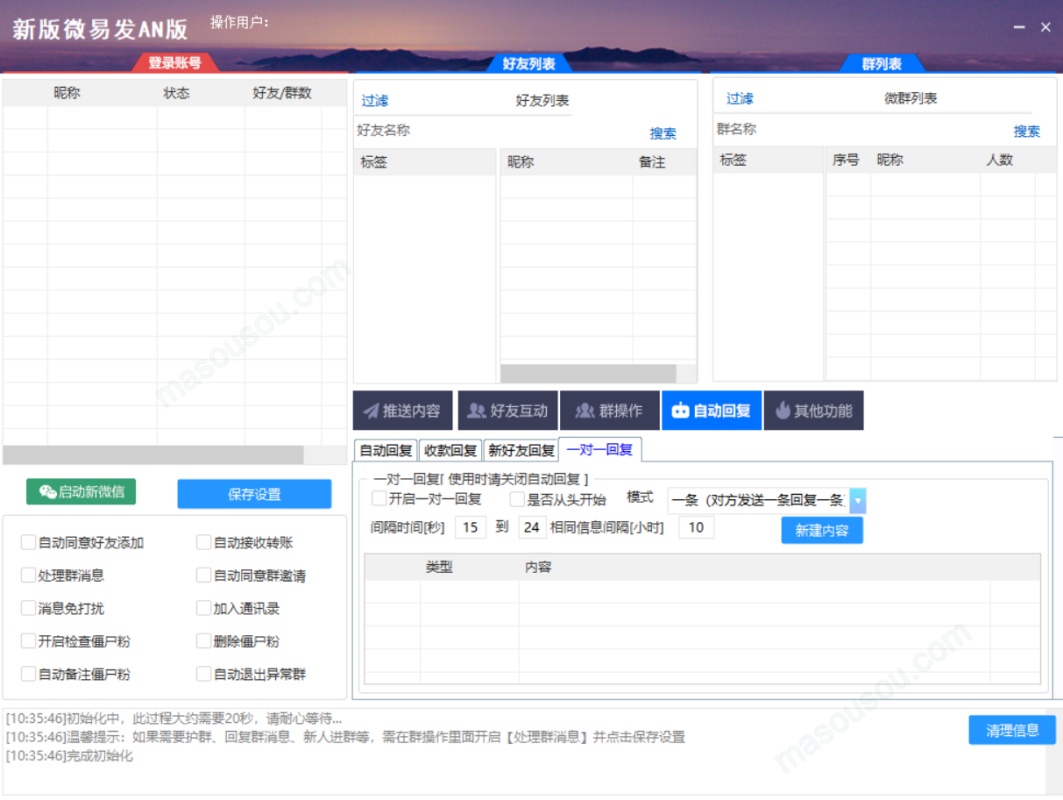Check 自动备注僵尸粉 option
This screenshot has height=800, width=1063.
(x=28, y=674)
